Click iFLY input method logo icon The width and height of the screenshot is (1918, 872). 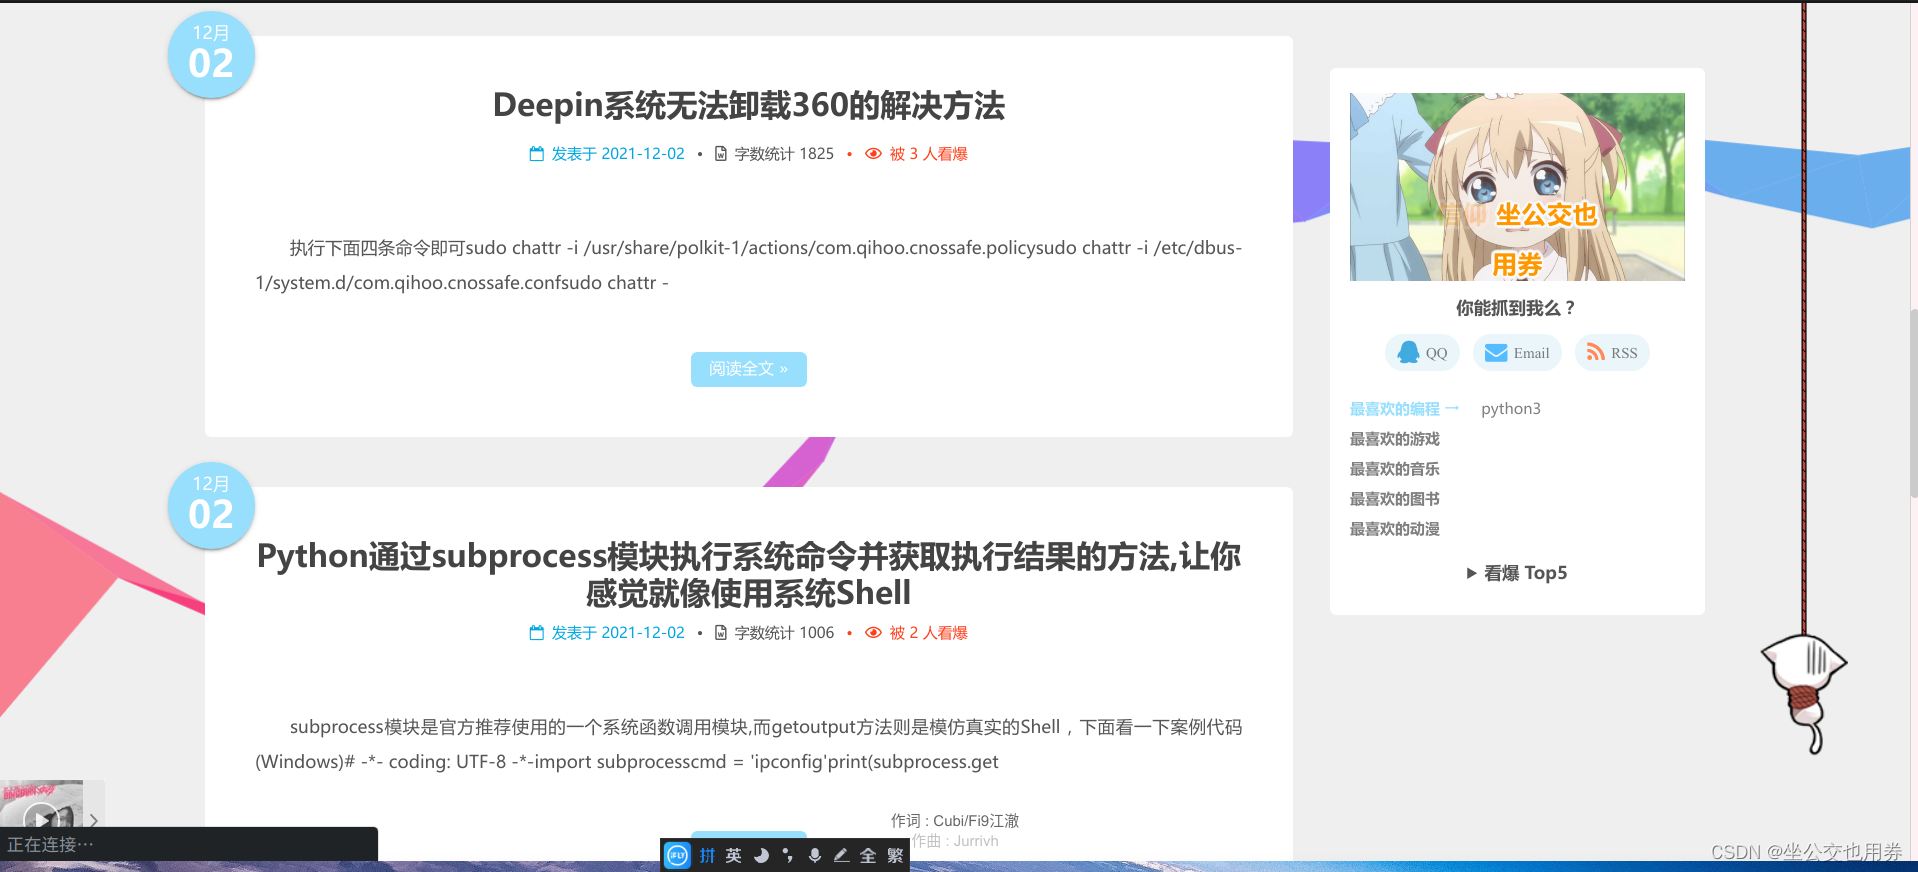point(678,855)
